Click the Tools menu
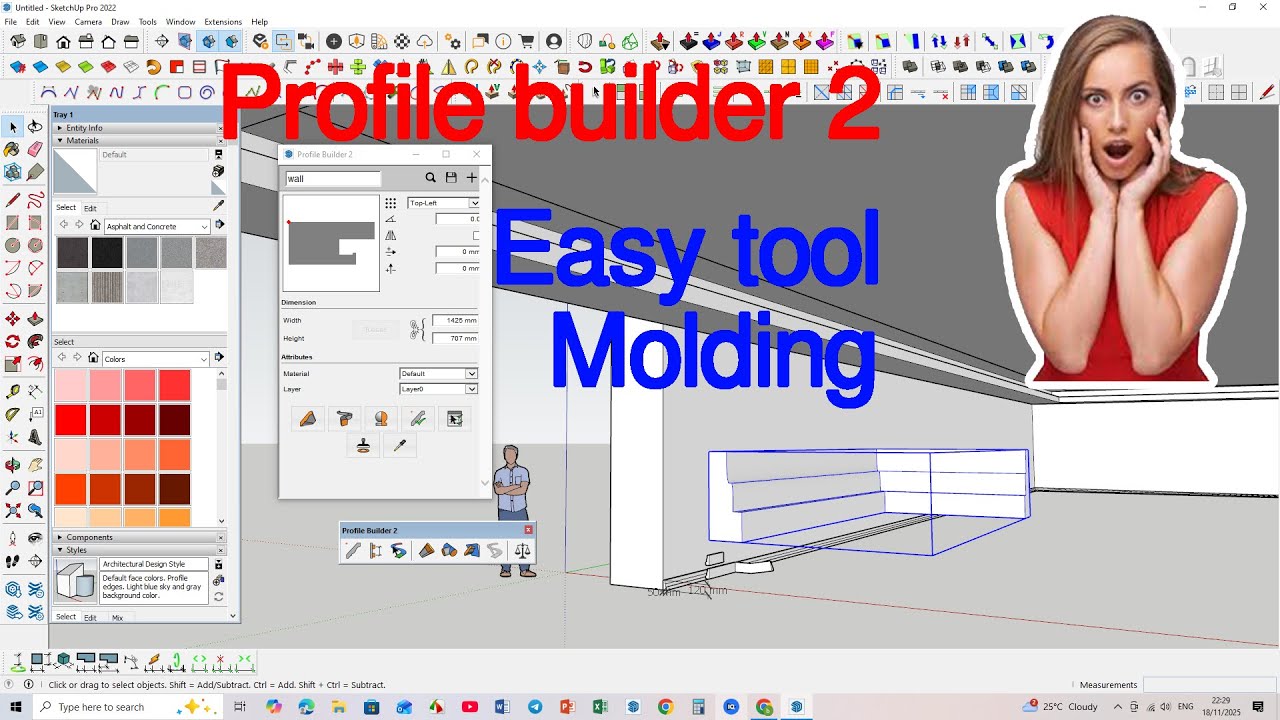Screen dimensions: 1280x720 click(147, 21)
